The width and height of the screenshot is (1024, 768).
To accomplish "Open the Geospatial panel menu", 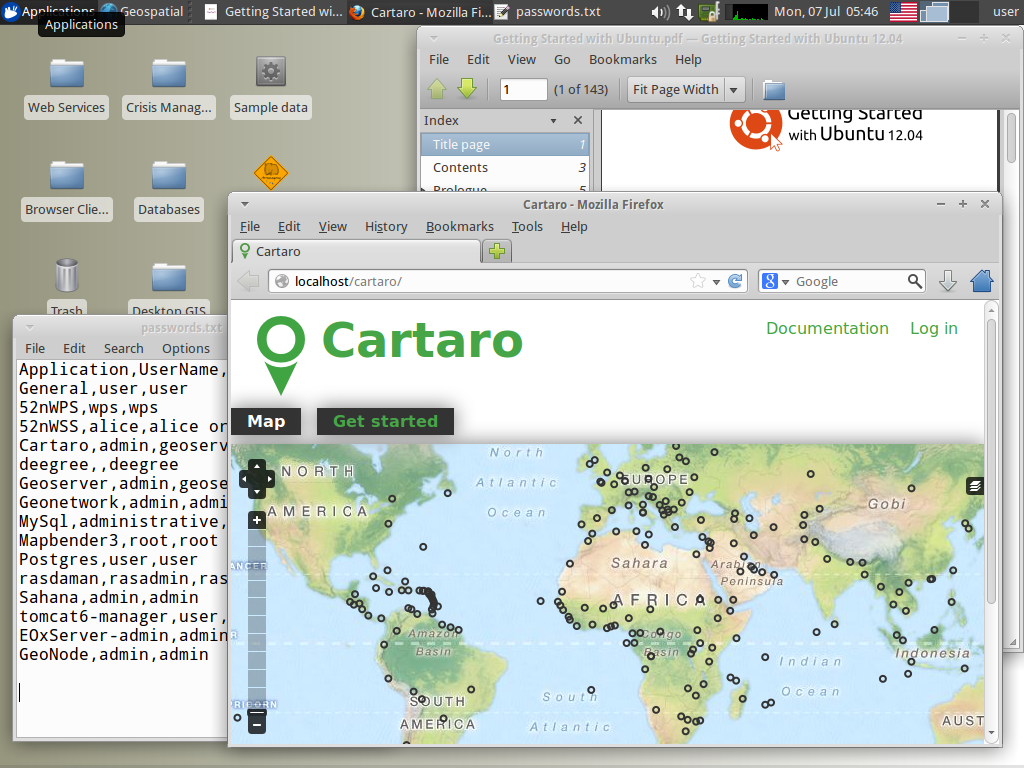I will 143,12.
